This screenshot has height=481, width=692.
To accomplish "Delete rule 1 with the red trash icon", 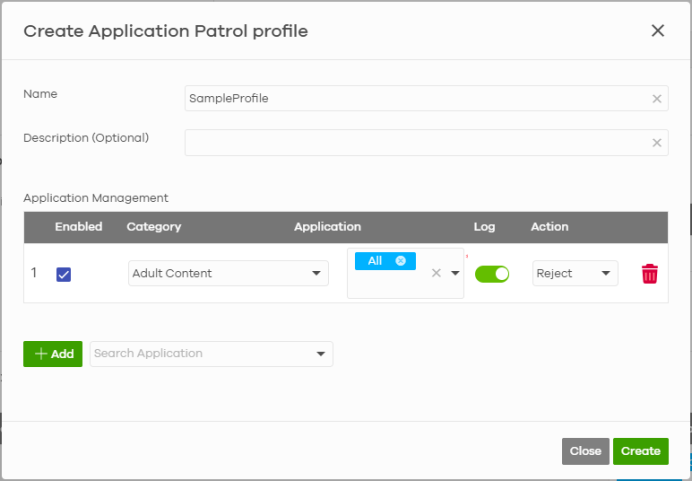I will click(649, 274).
